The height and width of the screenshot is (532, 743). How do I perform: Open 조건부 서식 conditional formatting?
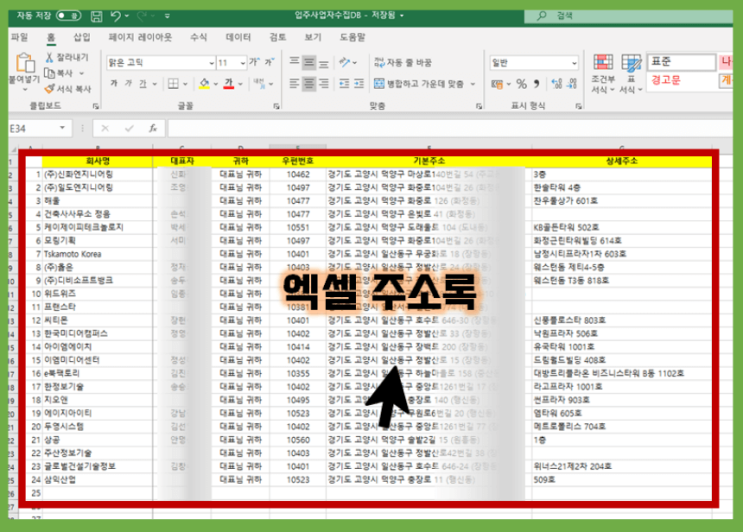click(x=603, y=73)
